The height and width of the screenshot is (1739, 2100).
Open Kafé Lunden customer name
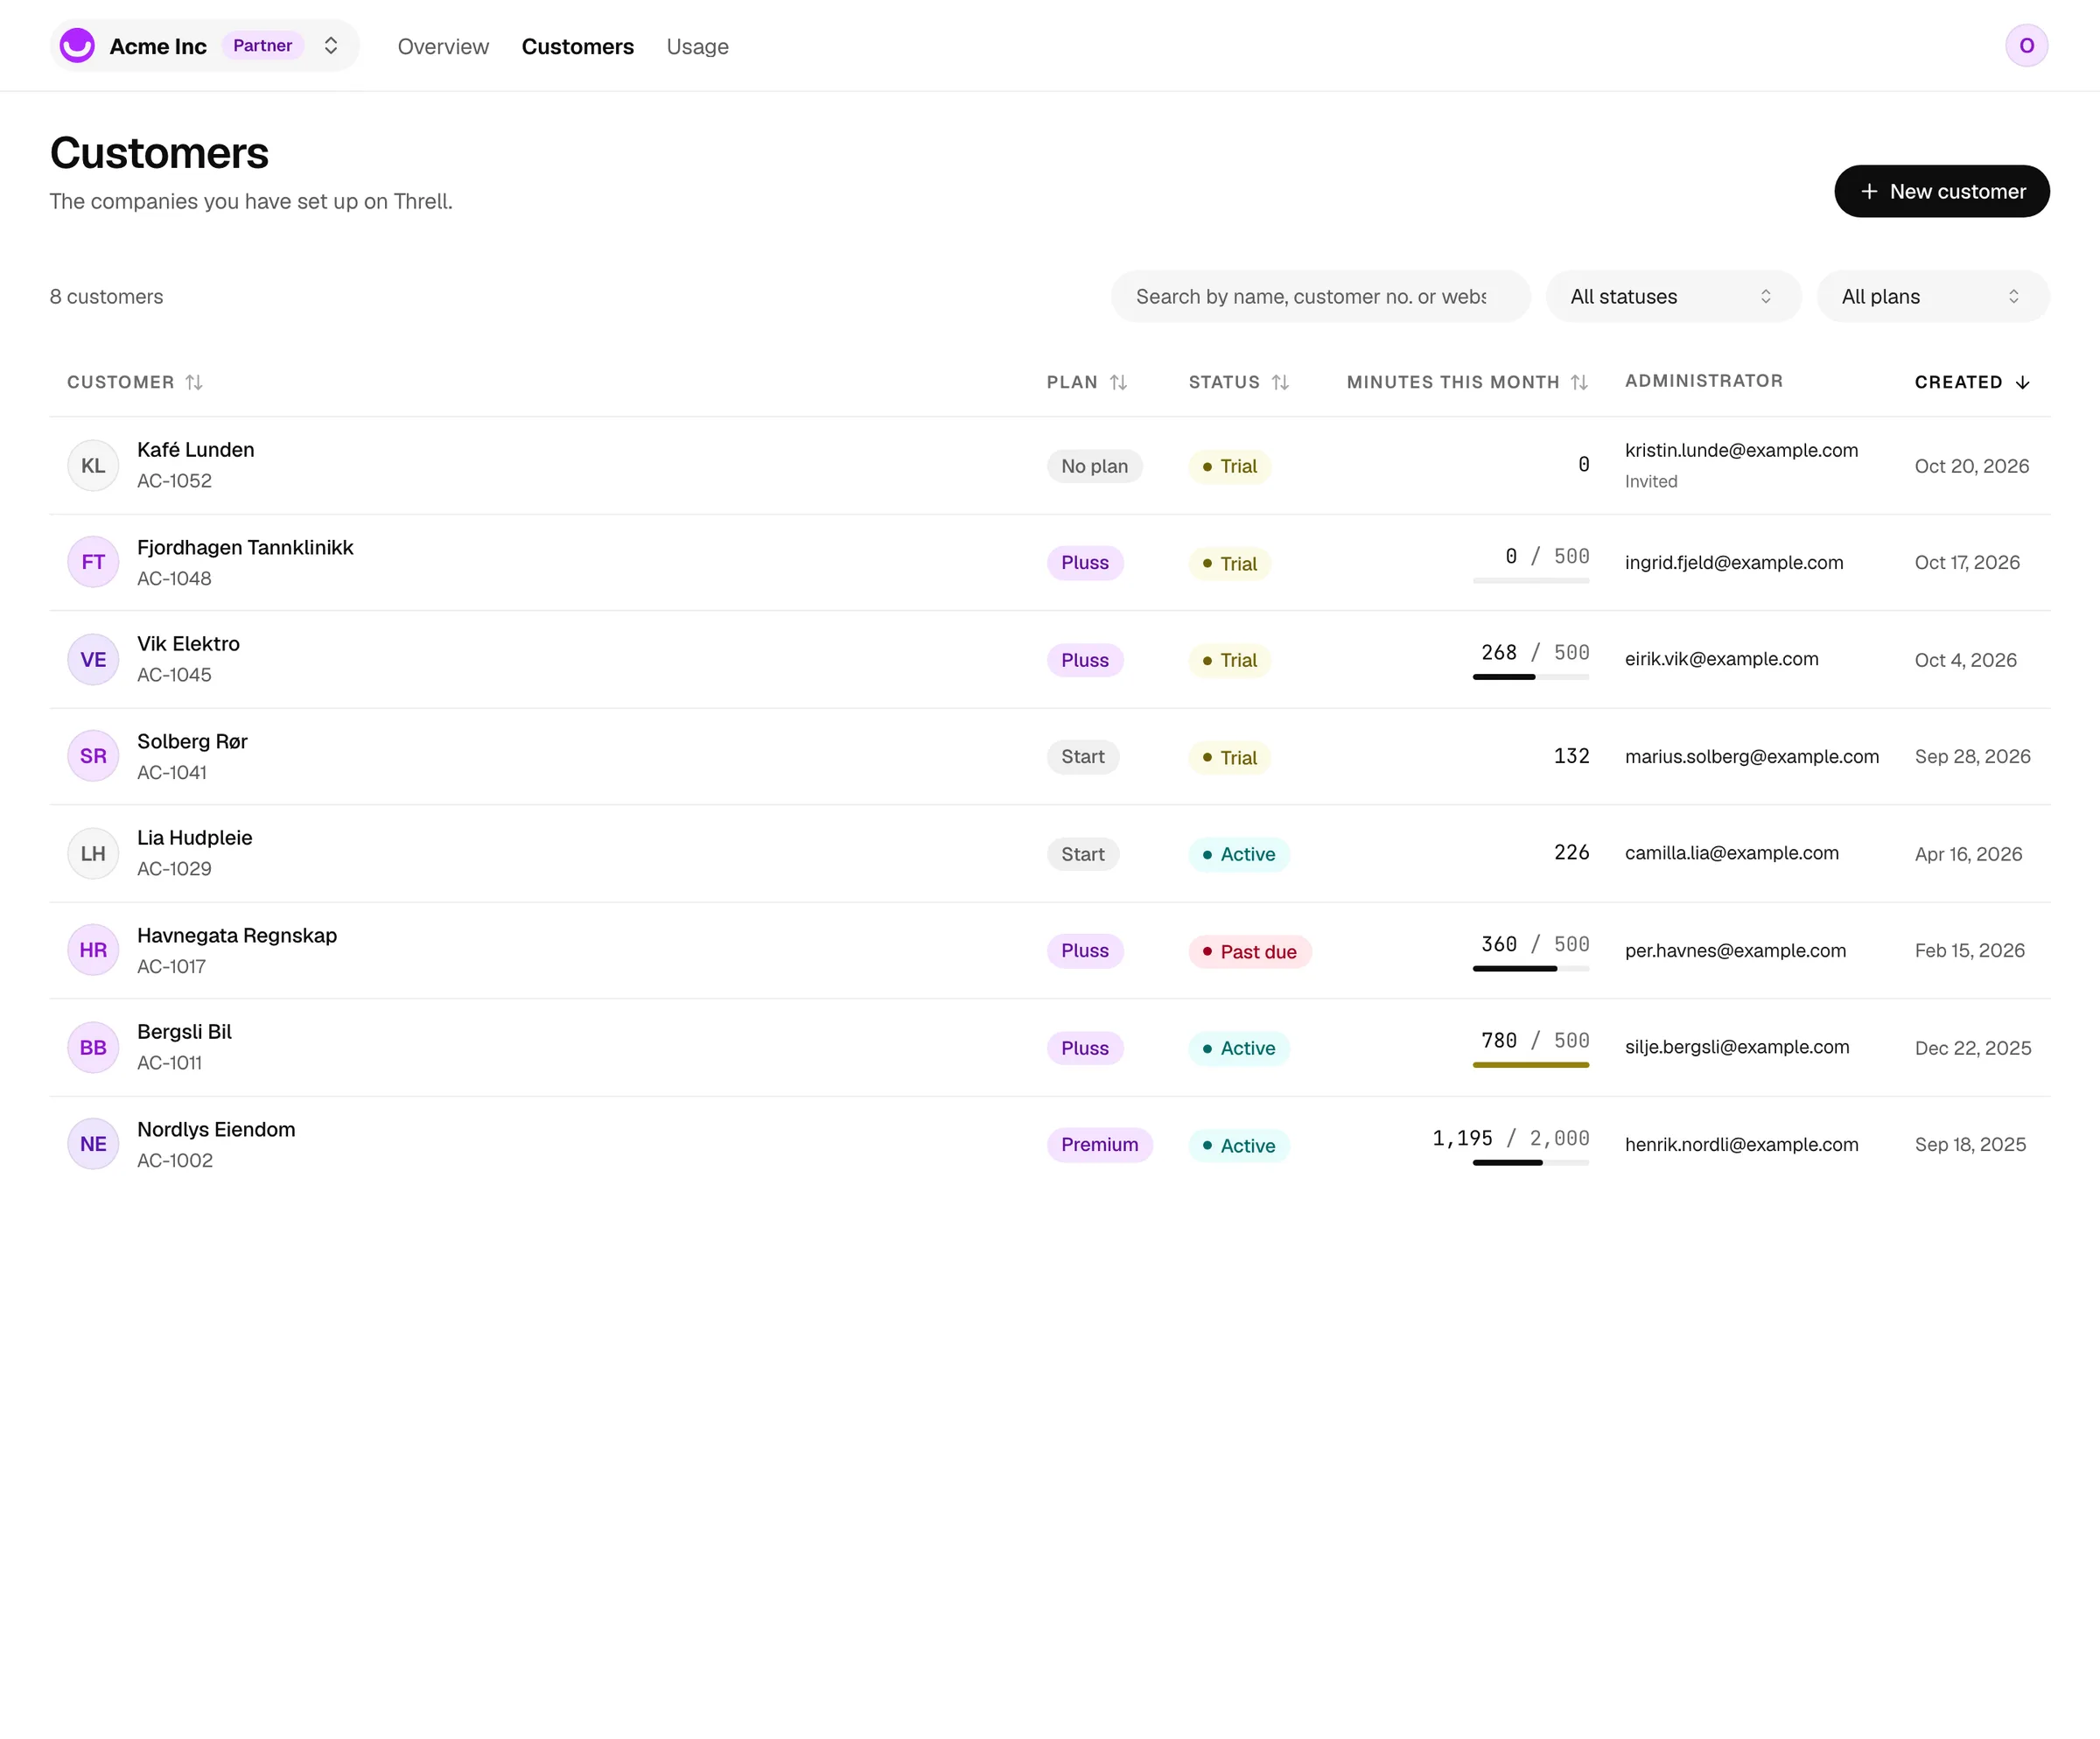196,450
